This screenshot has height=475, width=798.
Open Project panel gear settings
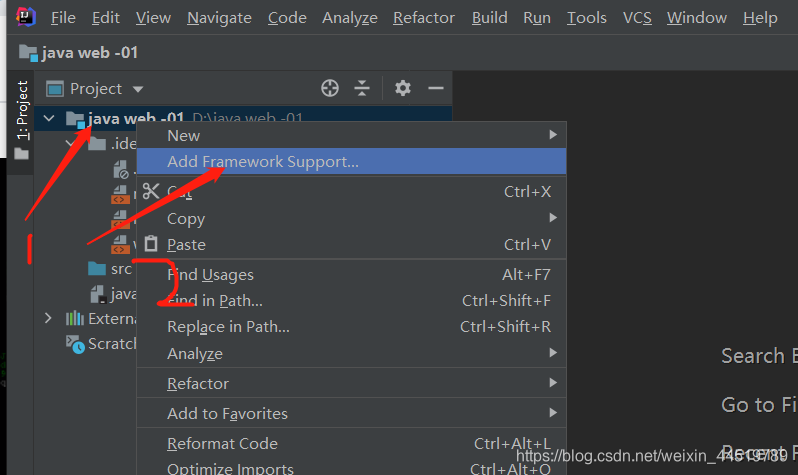tap(403, 88)
